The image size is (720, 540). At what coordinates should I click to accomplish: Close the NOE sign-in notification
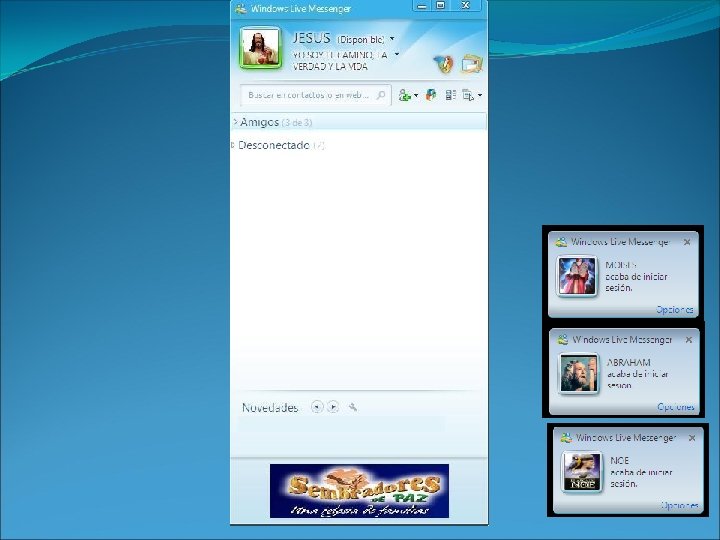(692, 438)
